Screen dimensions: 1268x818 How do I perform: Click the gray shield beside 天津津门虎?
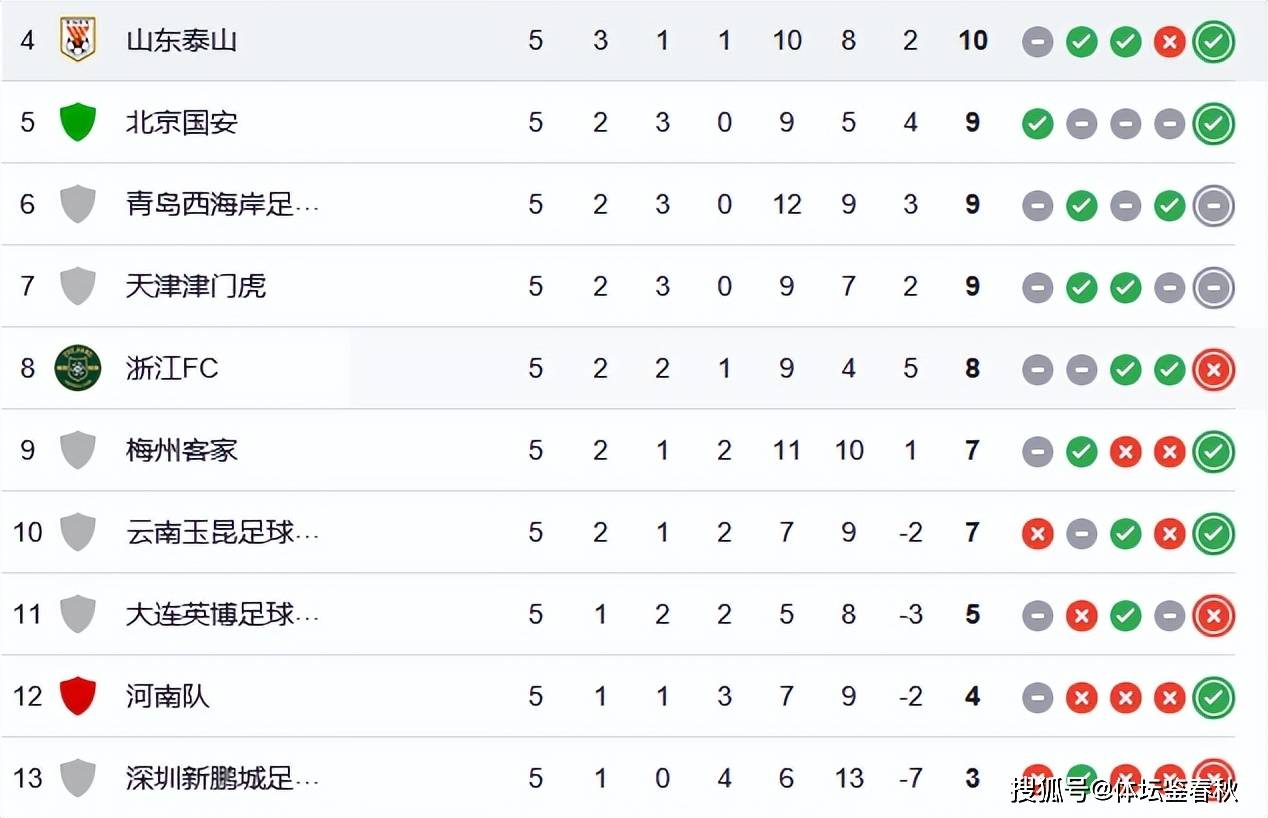pyautogui.click(x=77, y=286)
